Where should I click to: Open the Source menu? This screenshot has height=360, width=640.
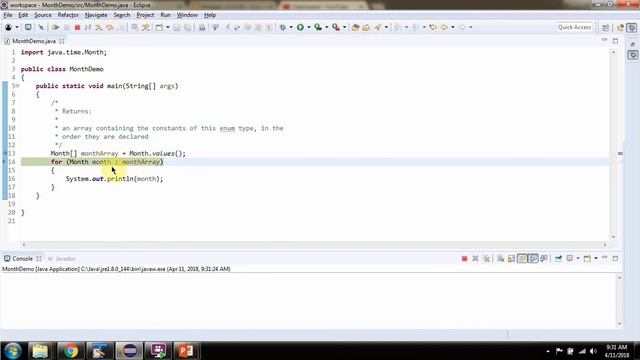43,15
